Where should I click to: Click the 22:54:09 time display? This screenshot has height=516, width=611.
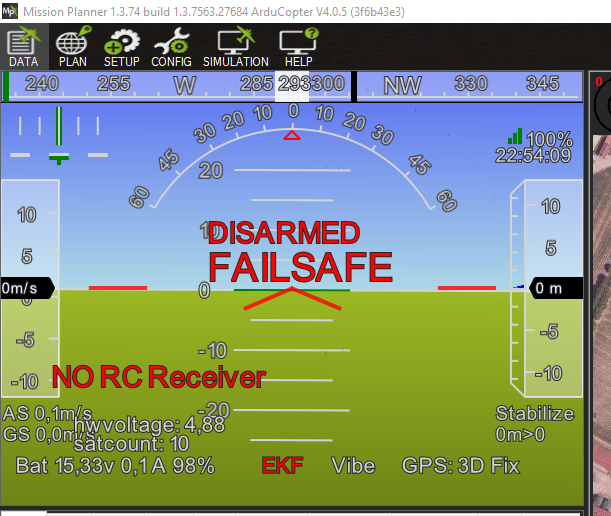click(x=533, y=156)
